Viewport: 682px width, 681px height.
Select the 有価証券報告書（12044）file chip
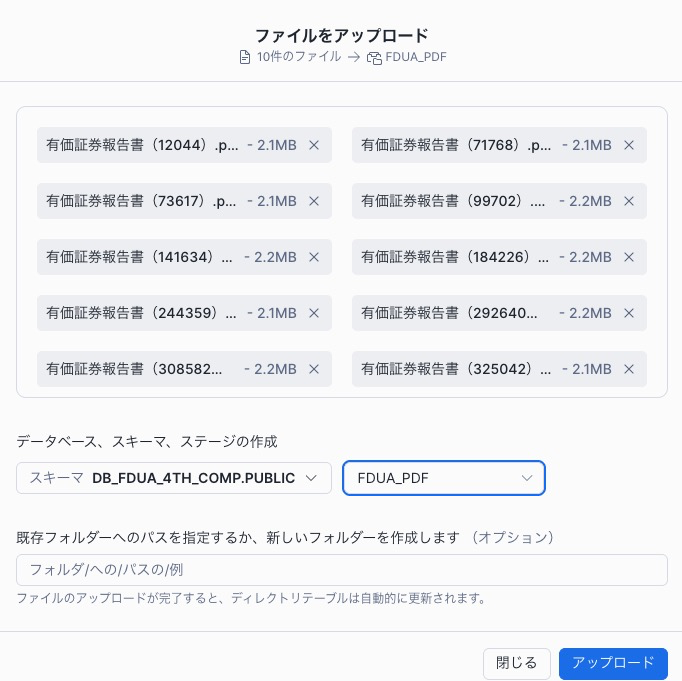coord(142,145)
